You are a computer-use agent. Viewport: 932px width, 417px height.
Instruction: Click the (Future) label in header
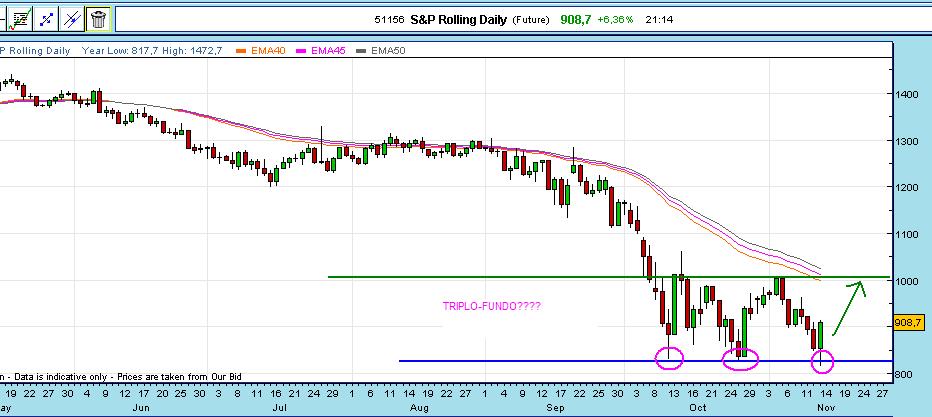point(531,20)
